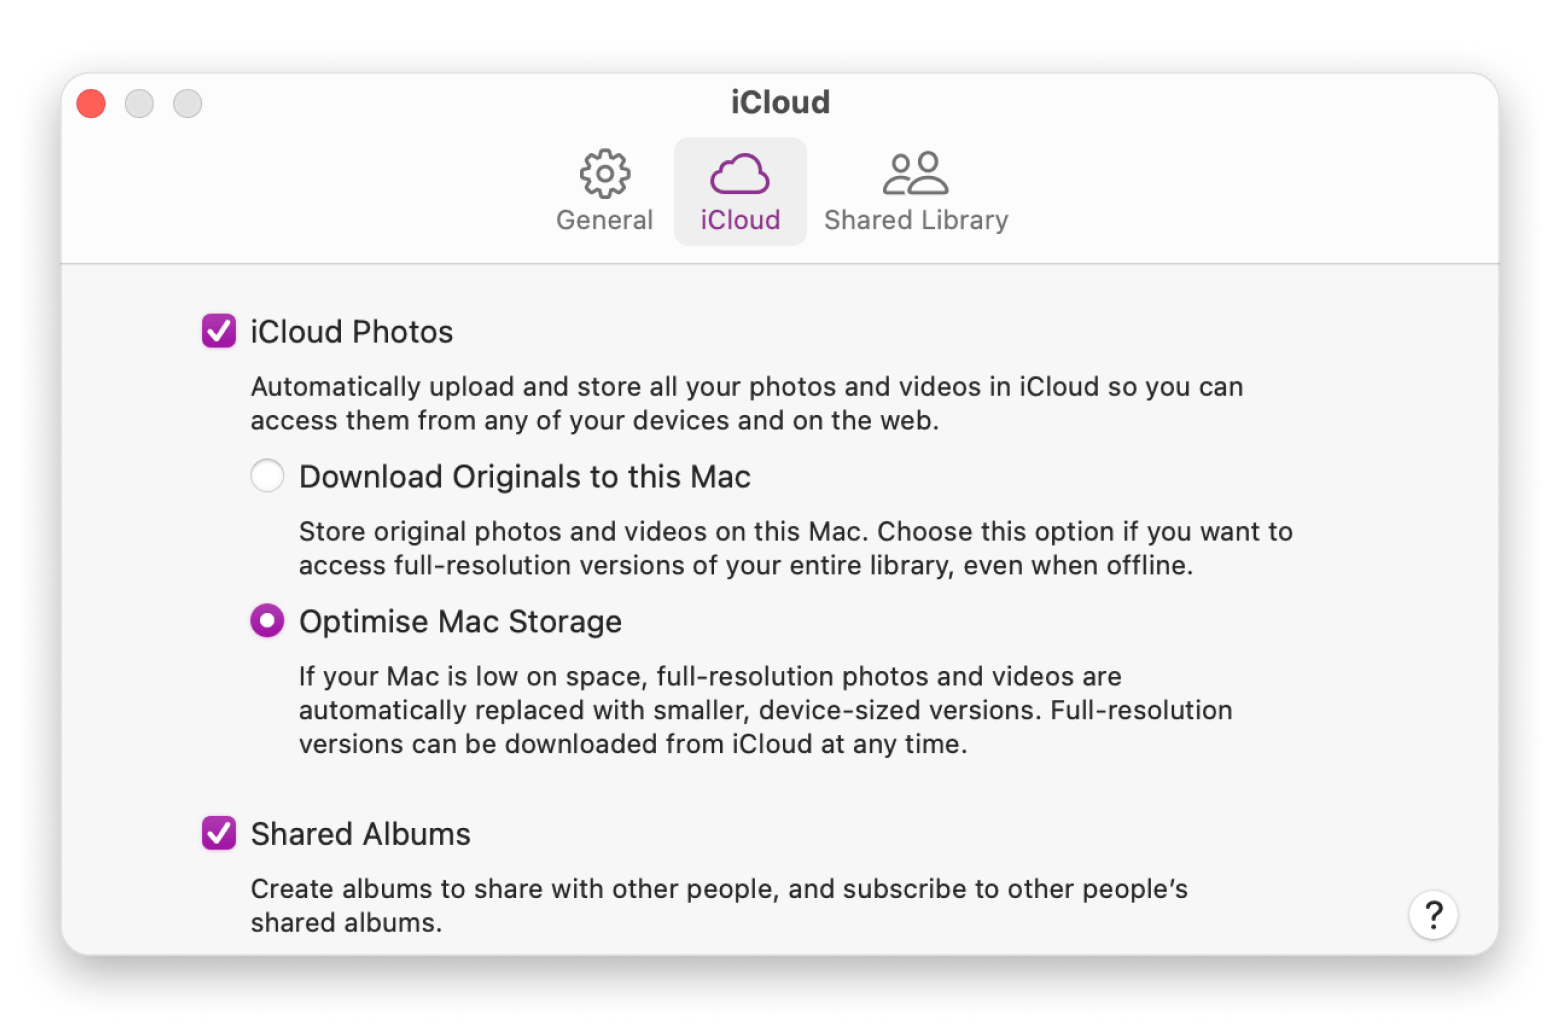Close the iCloud settings window
Viewport: 1560px width, 1036px height.
click(x=91, y=103)
